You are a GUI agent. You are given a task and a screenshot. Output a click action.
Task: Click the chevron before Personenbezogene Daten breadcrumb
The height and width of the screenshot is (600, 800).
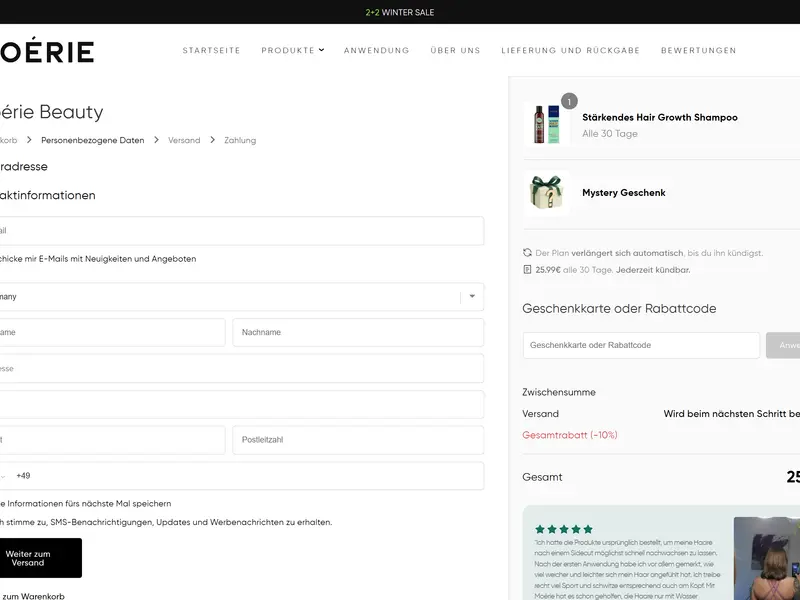[x=29, y=140]
